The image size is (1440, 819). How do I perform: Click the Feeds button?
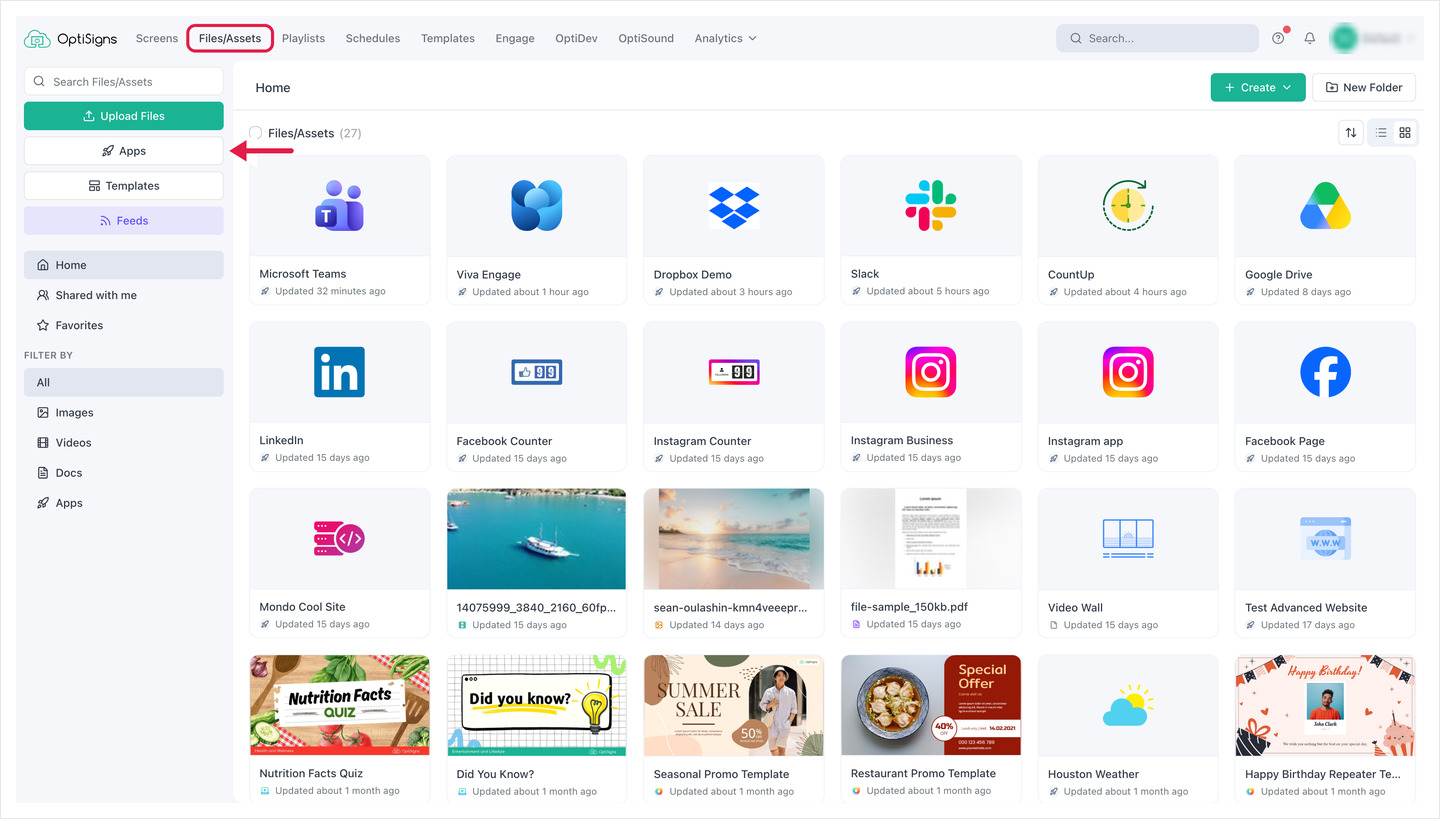click(x=124, y=221)
